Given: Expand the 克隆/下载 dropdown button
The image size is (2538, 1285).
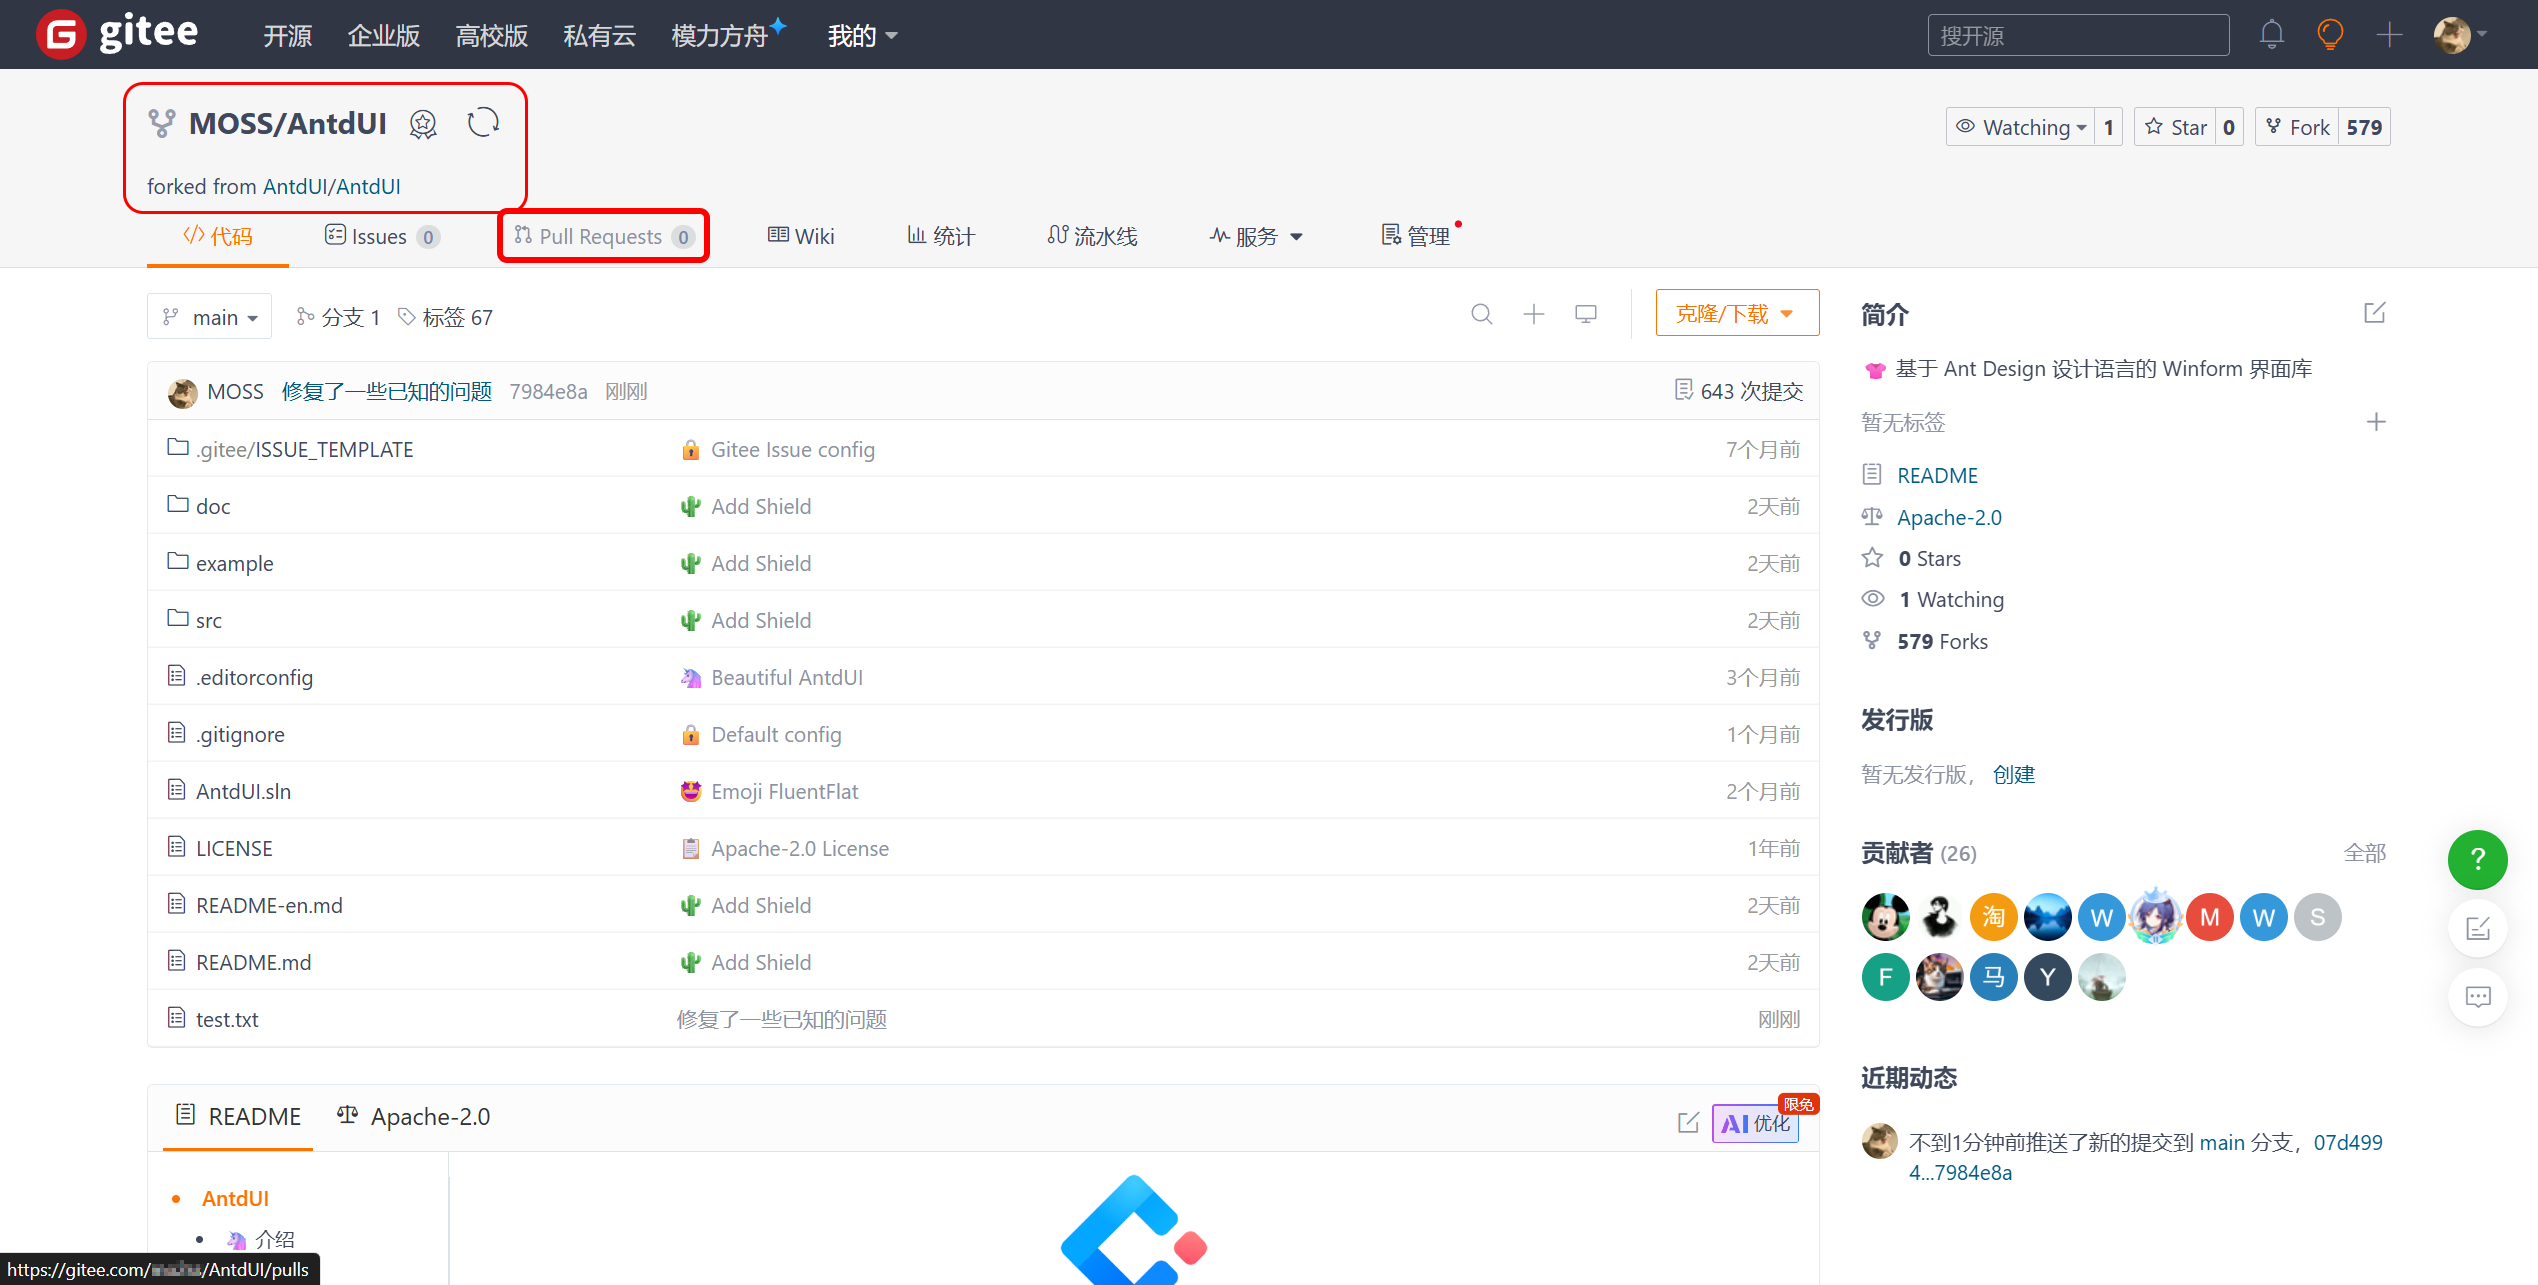Looking at the screenshot, I should 1736,314.
